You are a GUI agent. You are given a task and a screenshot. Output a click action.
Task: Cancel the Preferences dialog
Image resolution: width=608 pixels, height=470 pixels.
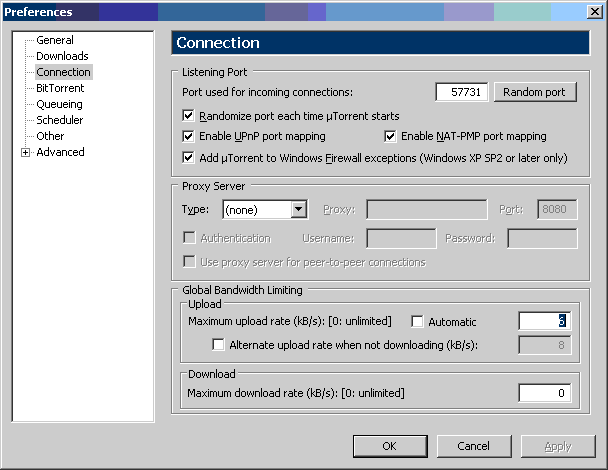pos(473,445)
